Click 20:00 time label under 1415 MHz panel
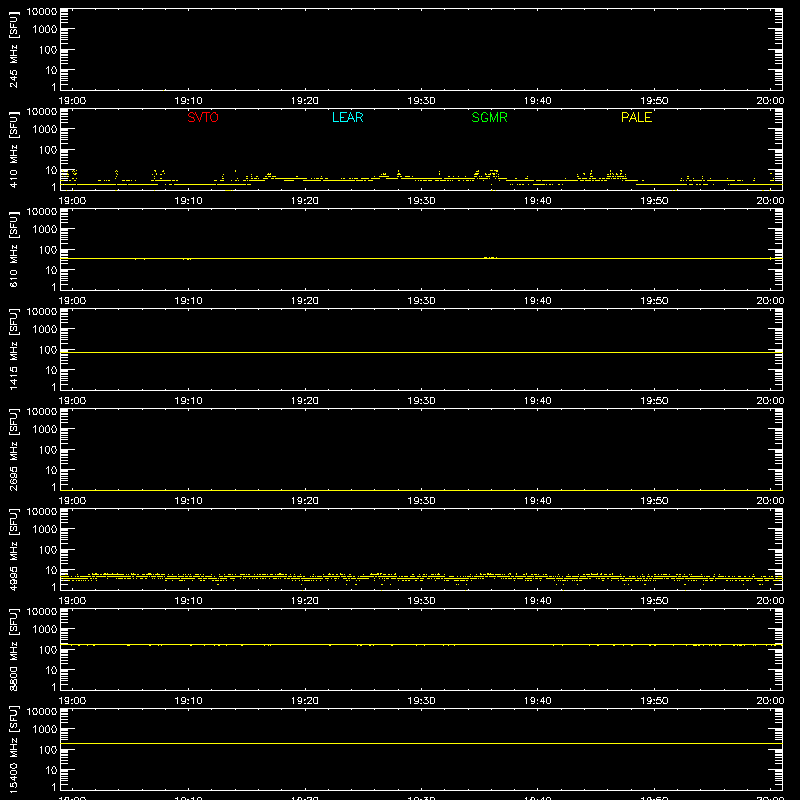This screenshot has width=800, height=800. (x=770, y=401)
